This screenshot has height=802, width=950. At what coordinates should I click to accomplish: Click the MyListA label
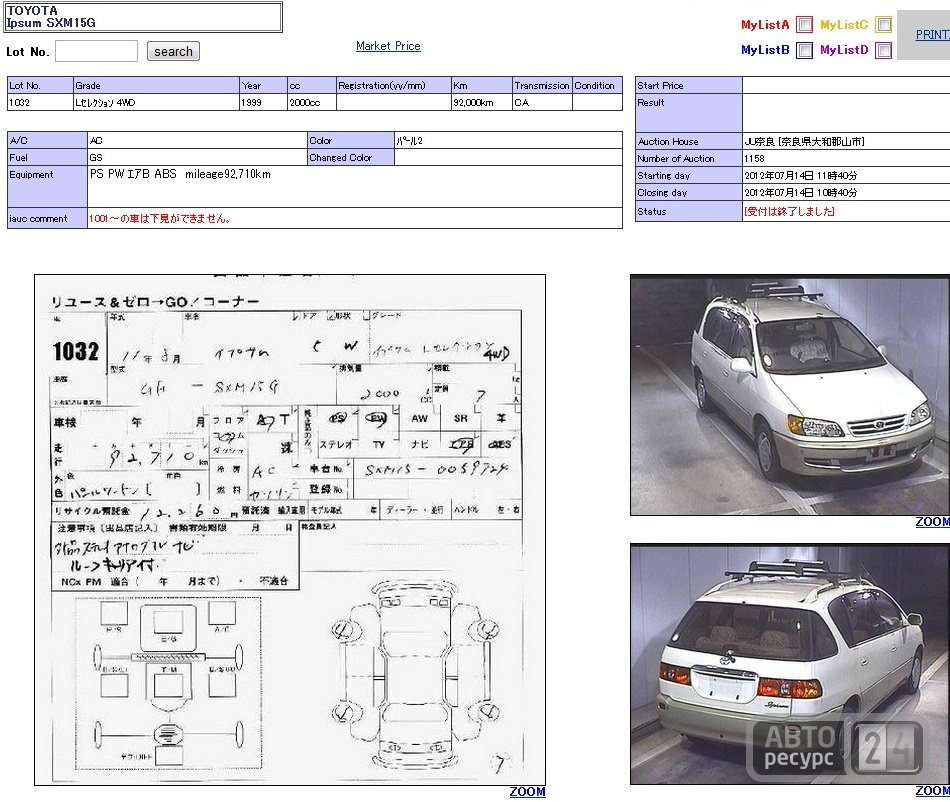click(765, 25)
